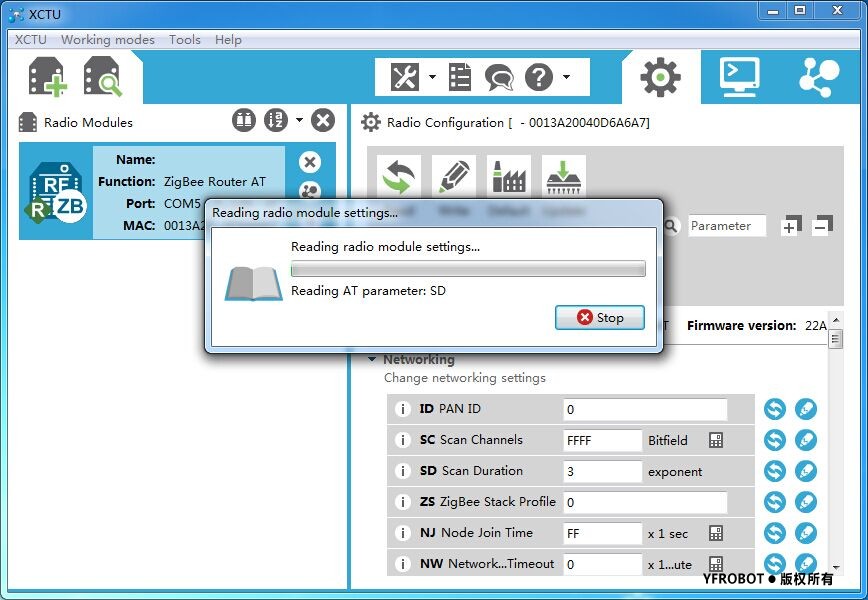Refresh the ID PAN ID parameter
The height and width of the screenshot is (600, 868).
pyautogui.click(x=775, y=409)
